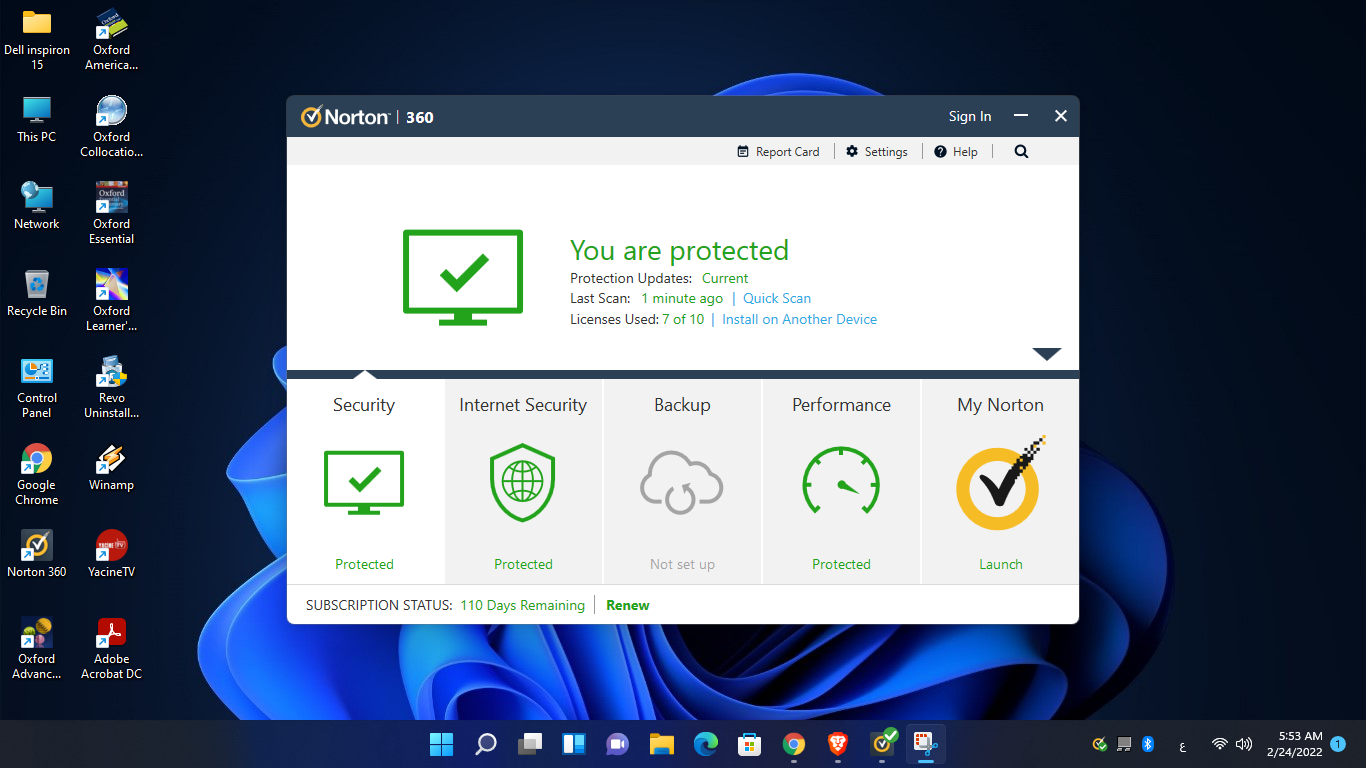This screenshot has width=1366, height=768.
Task: Click '110 Days Remaining' subscription text
Action: 522,605
